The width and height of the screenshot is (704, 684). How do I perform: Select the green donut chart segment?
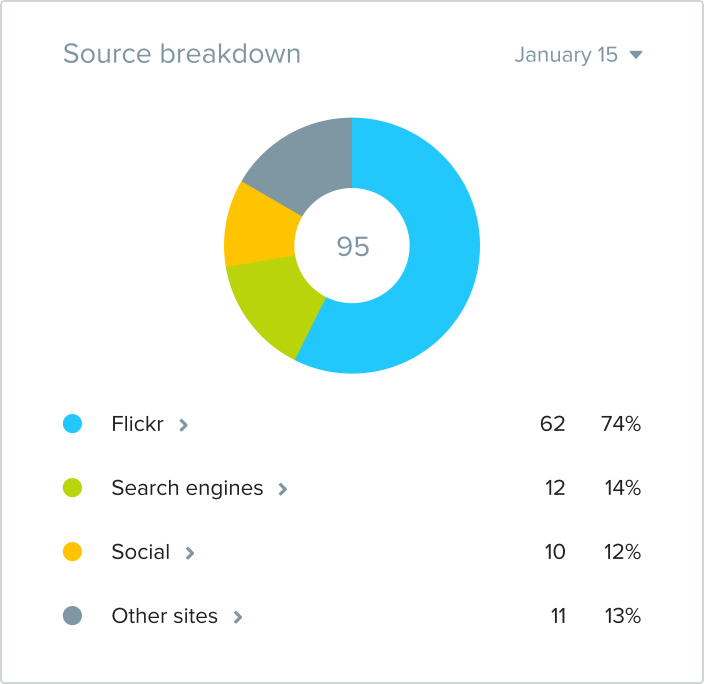[x=274, y=301]
